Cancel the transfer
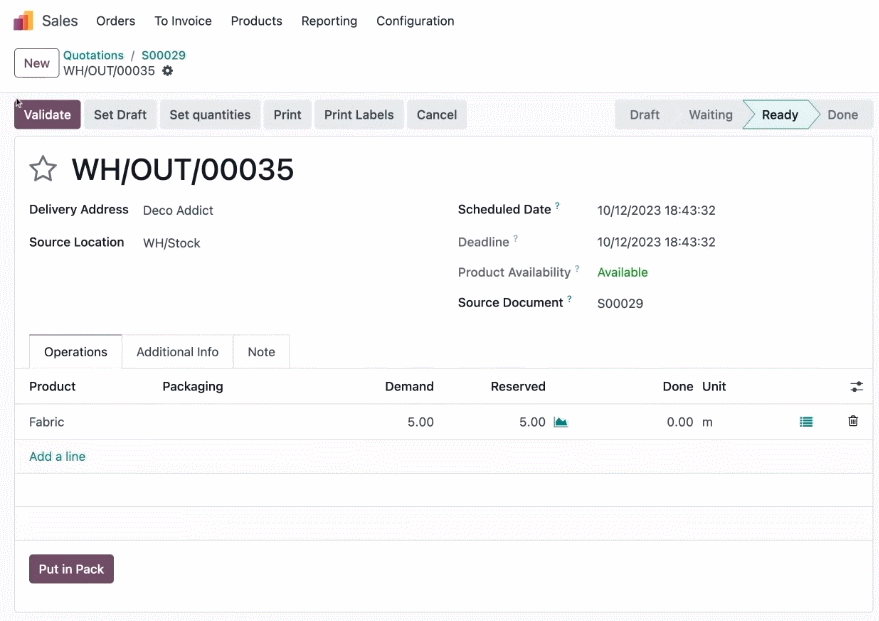Screen dimensions: 879x621 [437, 114]
